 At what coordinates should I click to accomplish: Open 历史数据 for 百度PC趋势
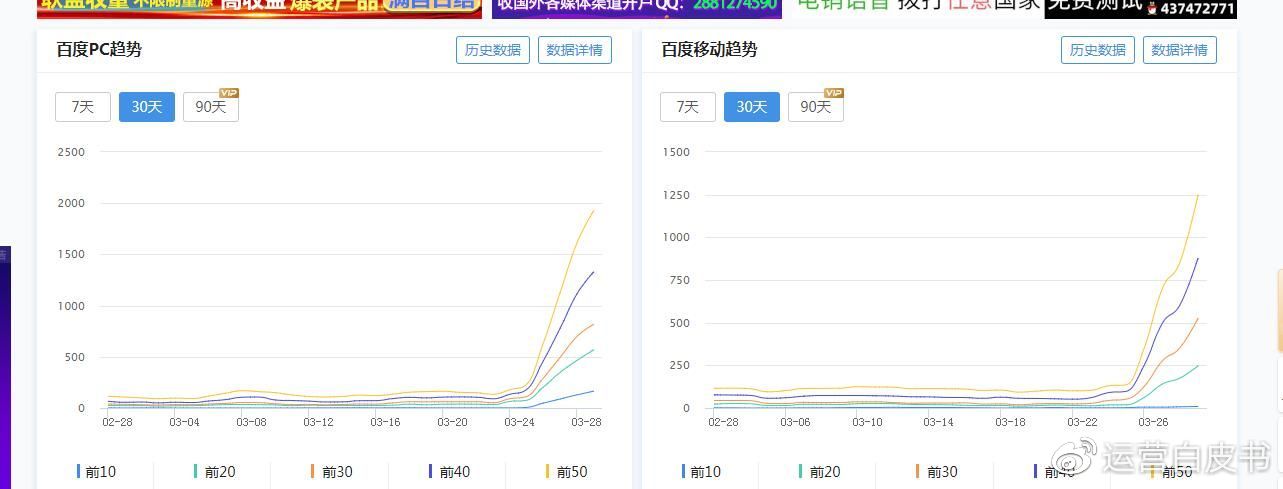coord(493,50)
